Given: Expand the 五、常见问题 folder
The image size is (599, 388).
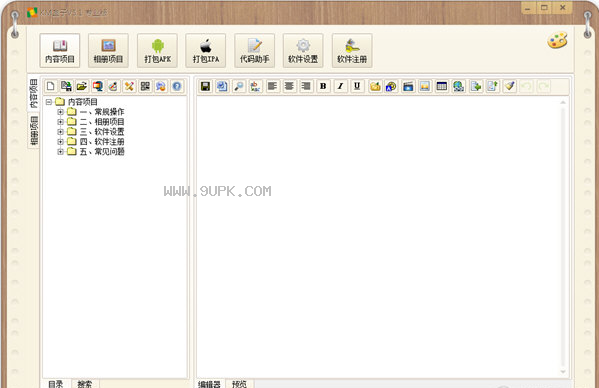Looking at the screenshot, I should click(60, 152).
